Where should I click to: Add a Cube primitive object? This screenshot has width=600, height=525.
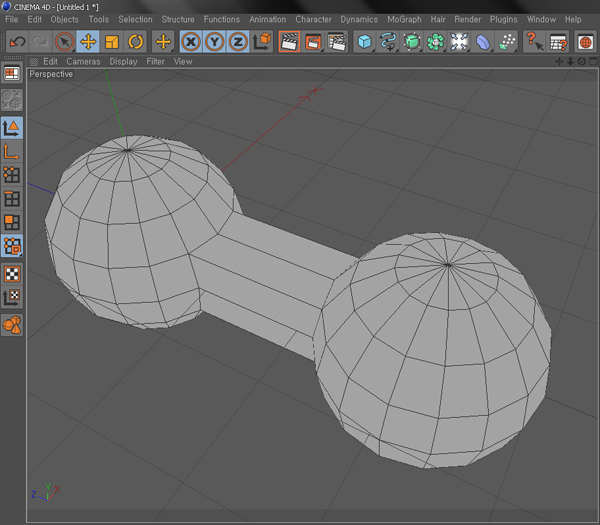pos(366,41)
